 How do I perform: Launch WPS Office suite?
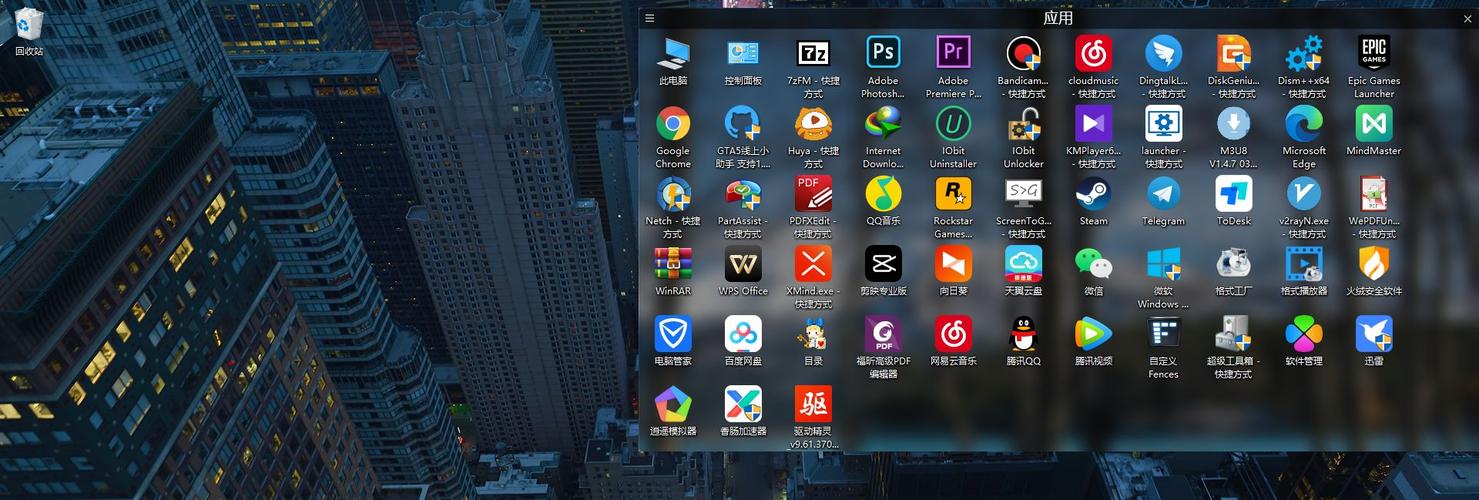tap(743, 264)
